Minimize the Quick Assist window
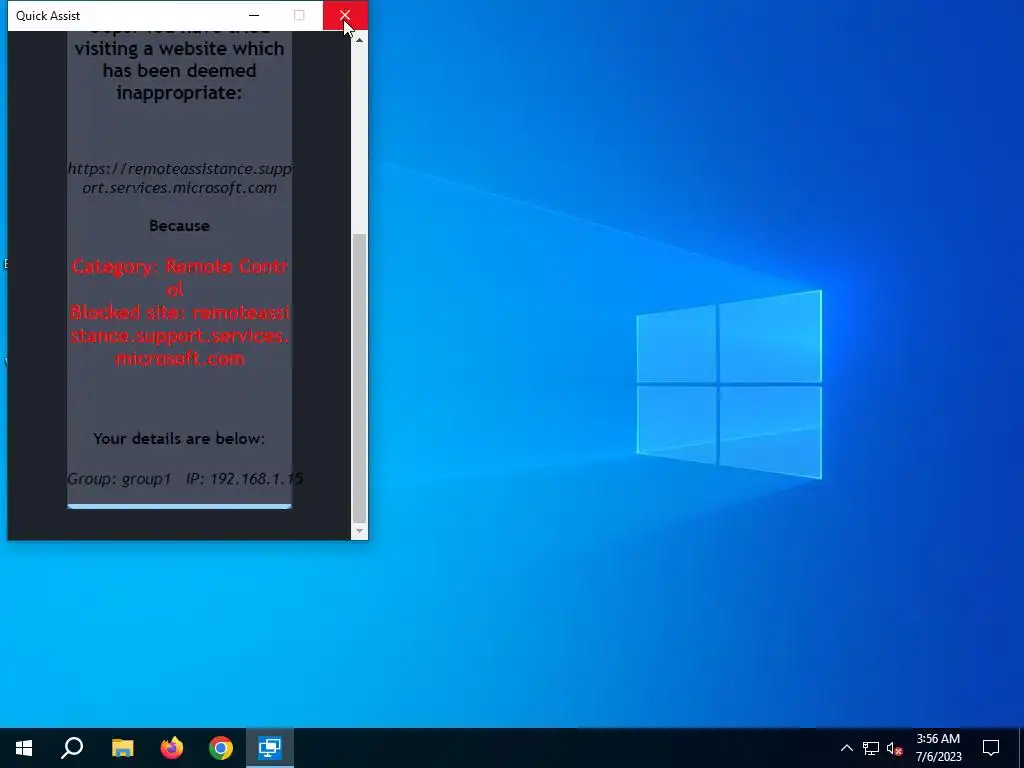 click(254, 15)
